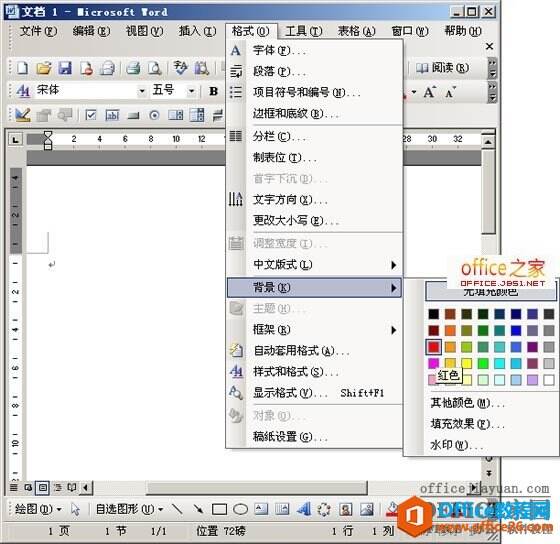Insert WordArt from drawing toolbar
The width and height of the screenshot is (560, 544).
304,509
